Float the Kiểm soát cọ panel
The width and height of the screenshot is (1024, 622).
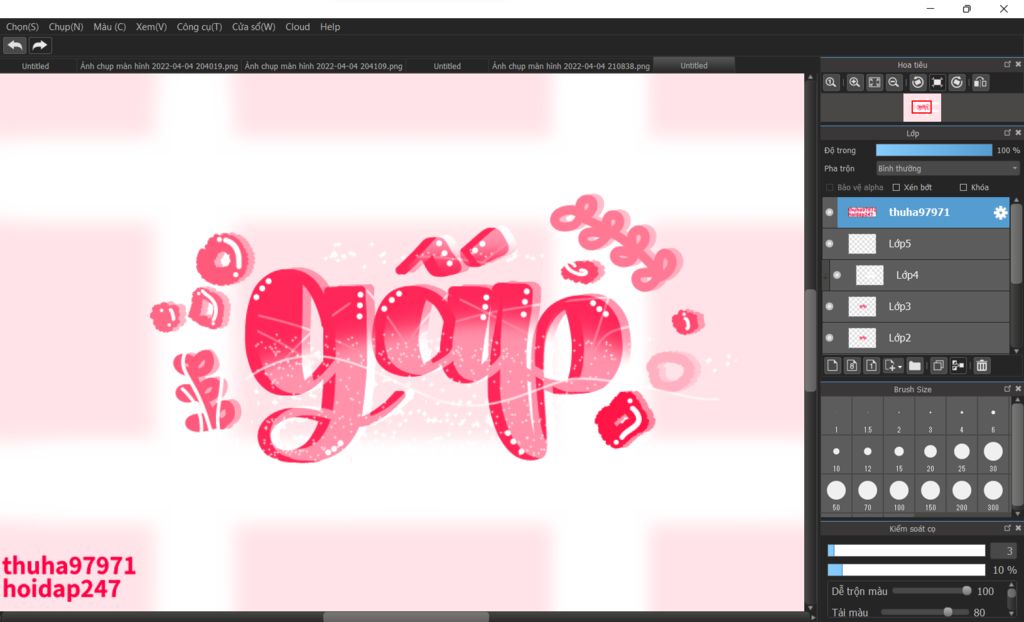coord(1007,528)
